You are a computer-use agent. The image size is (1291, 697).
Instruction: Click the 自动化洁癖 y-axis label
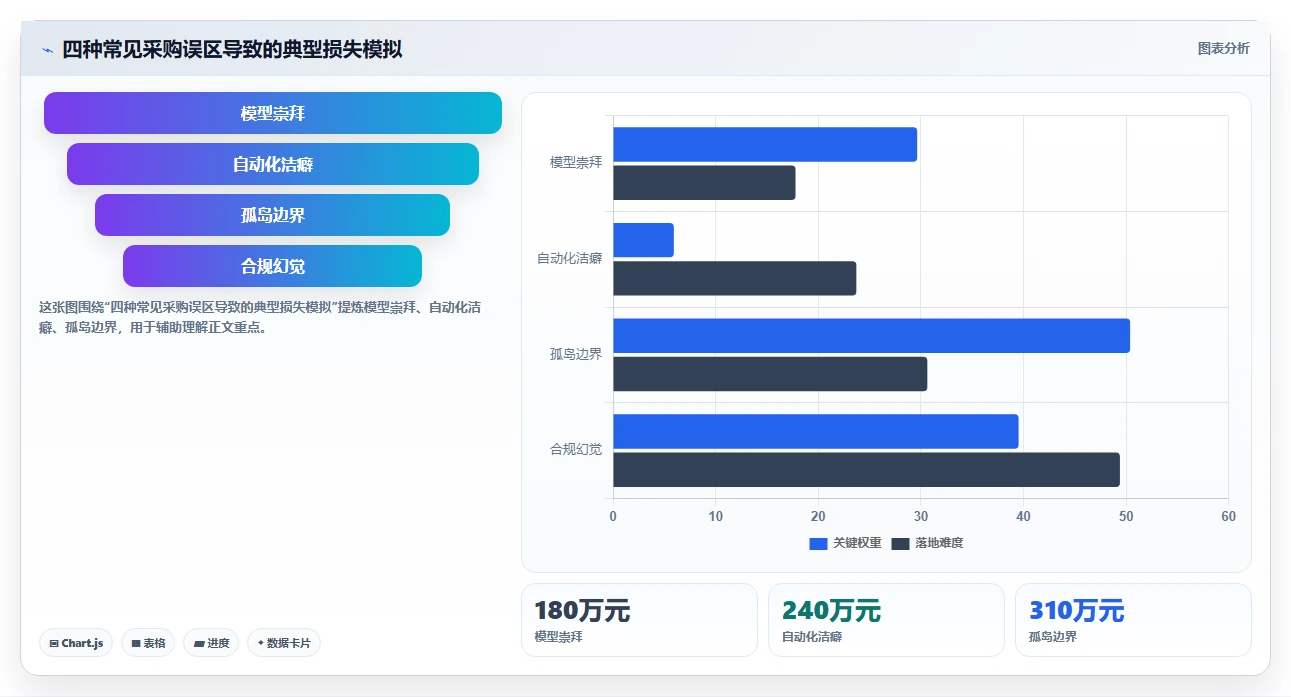(569, 258)
